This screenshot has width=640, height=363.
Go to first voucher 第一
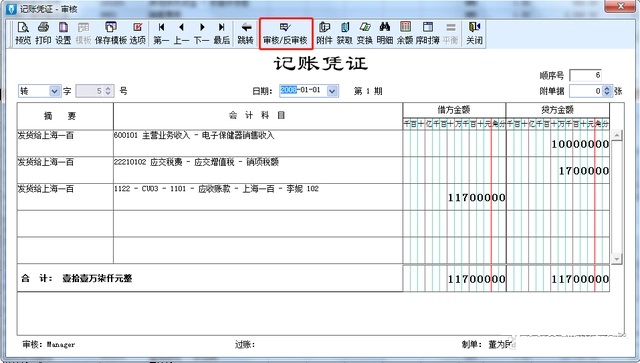pos(161,33)
